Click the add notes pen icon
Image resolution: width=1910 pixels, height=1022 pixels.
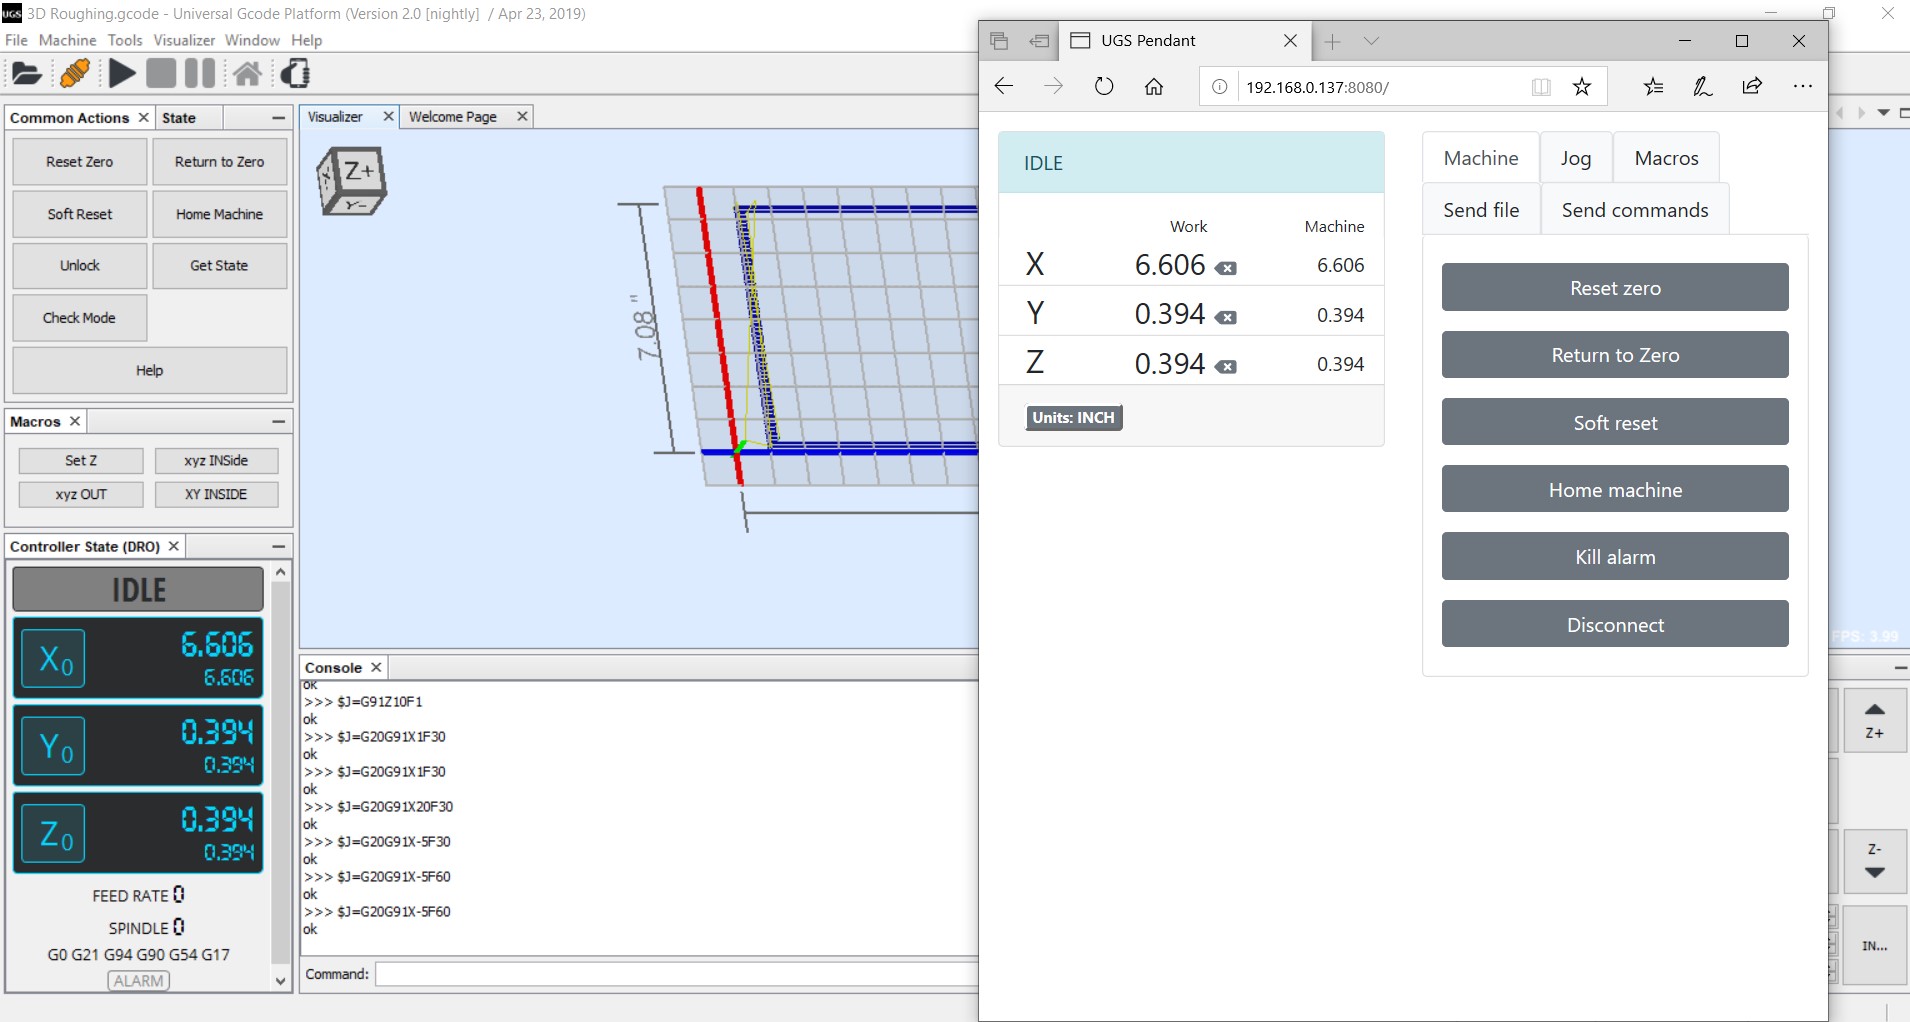(x=1703, y=86)
